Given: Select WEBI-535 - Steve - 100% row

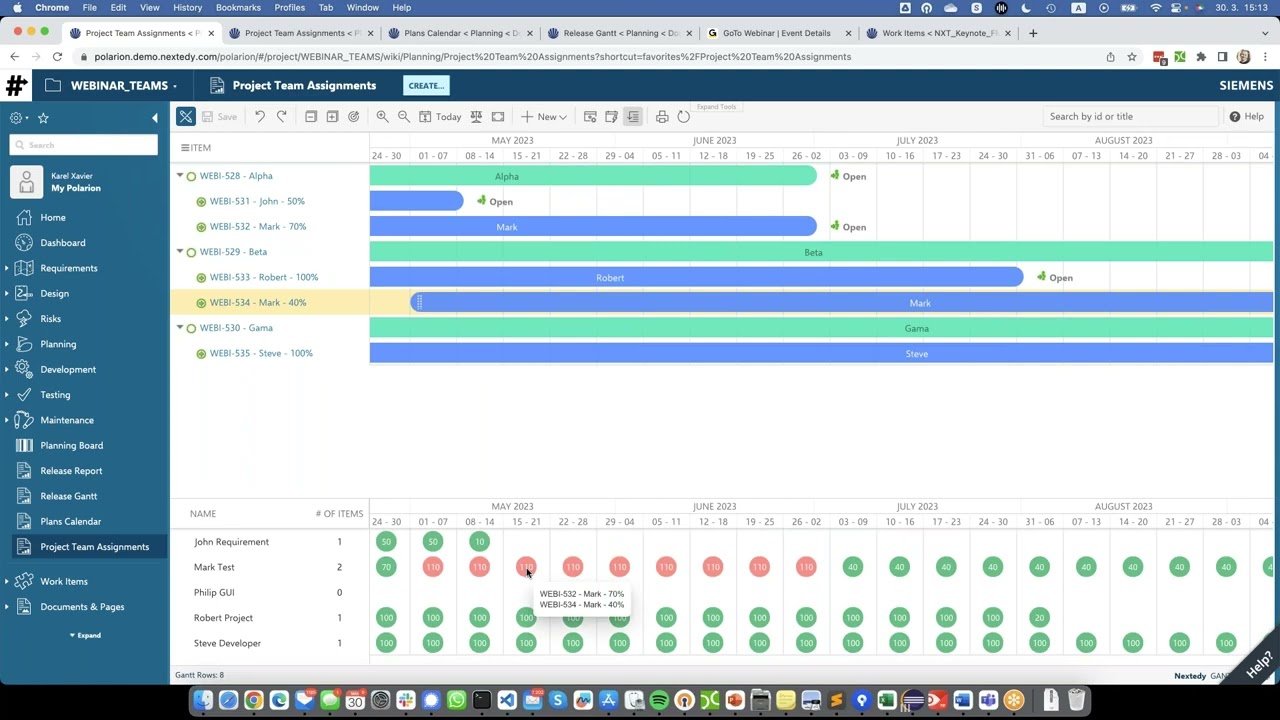Looking at the screenshot, I should point(261,353).
